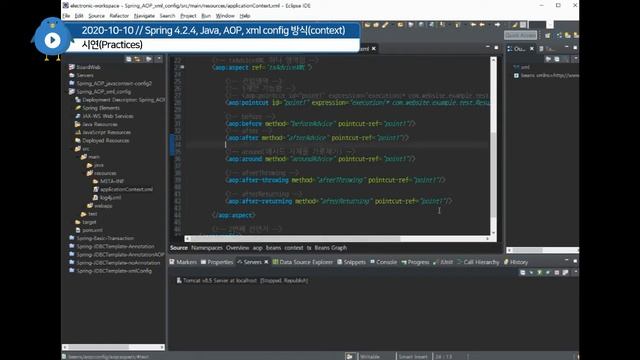Switch to the Beans Graph editor tab
The image size is (640, 360).
(x=330, y=248)
